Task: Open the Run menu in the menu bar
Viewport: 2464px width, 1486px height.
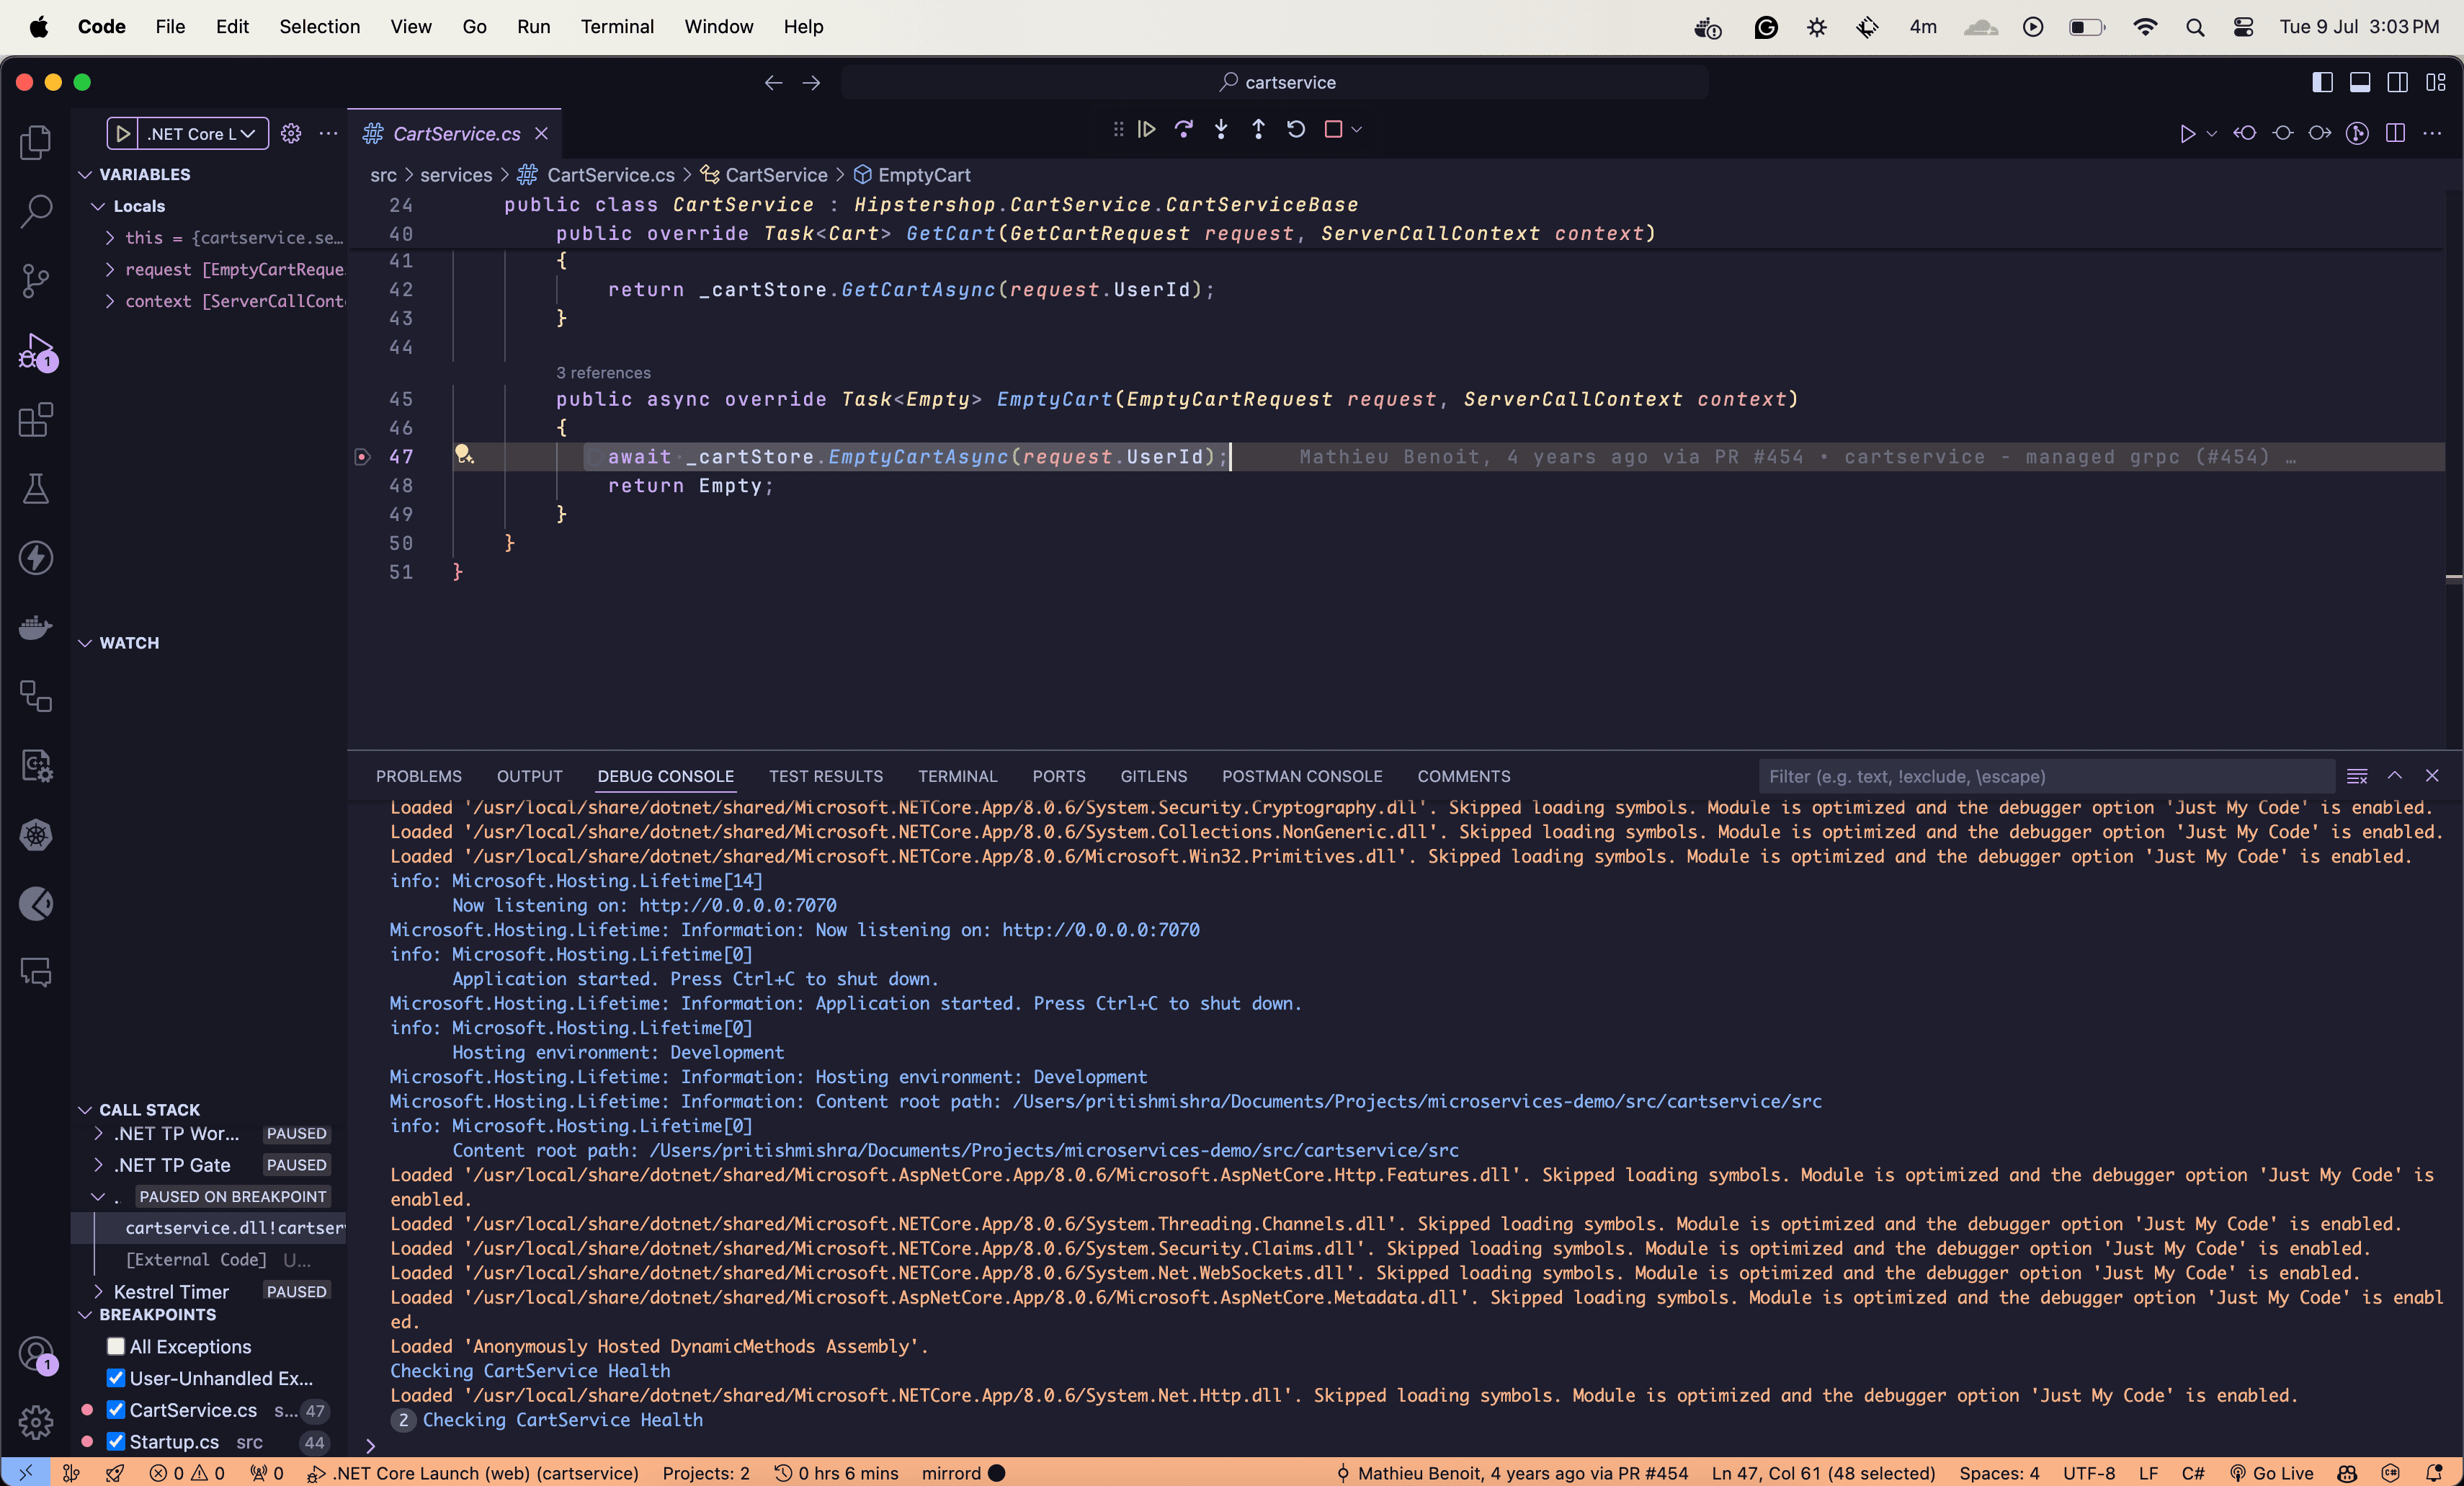Action: pyautogui.click(x=534, y=27)
